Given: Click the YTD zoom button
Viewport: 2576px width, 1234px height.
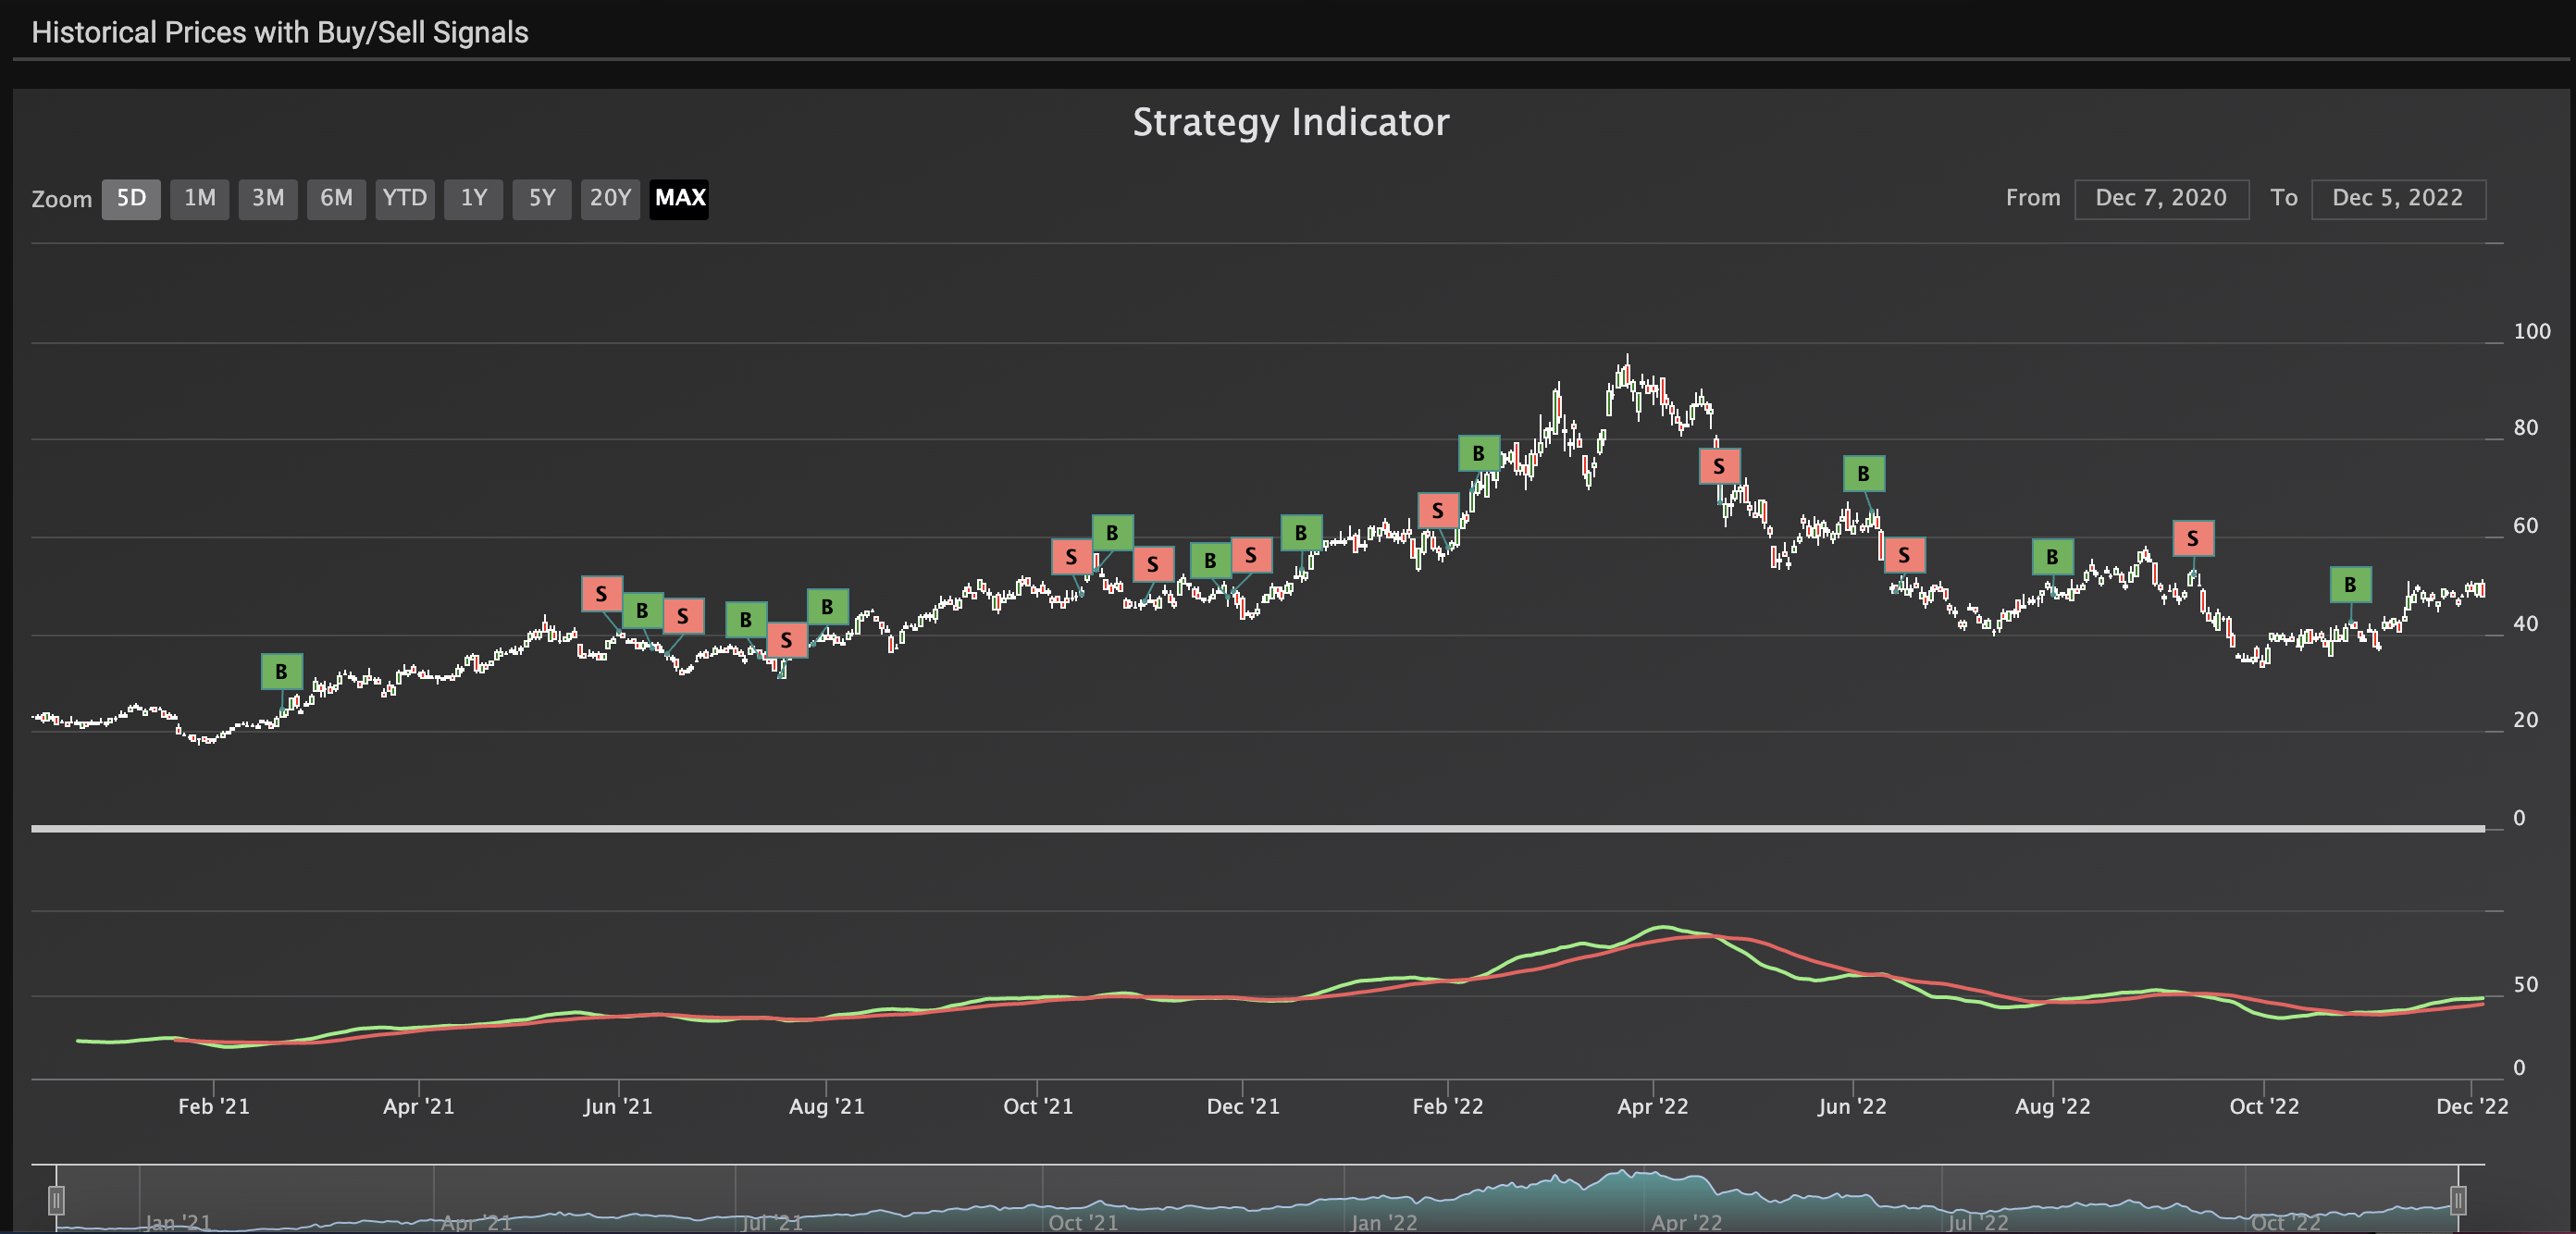Looking at the screenshot, I should (x=404, y=198).
